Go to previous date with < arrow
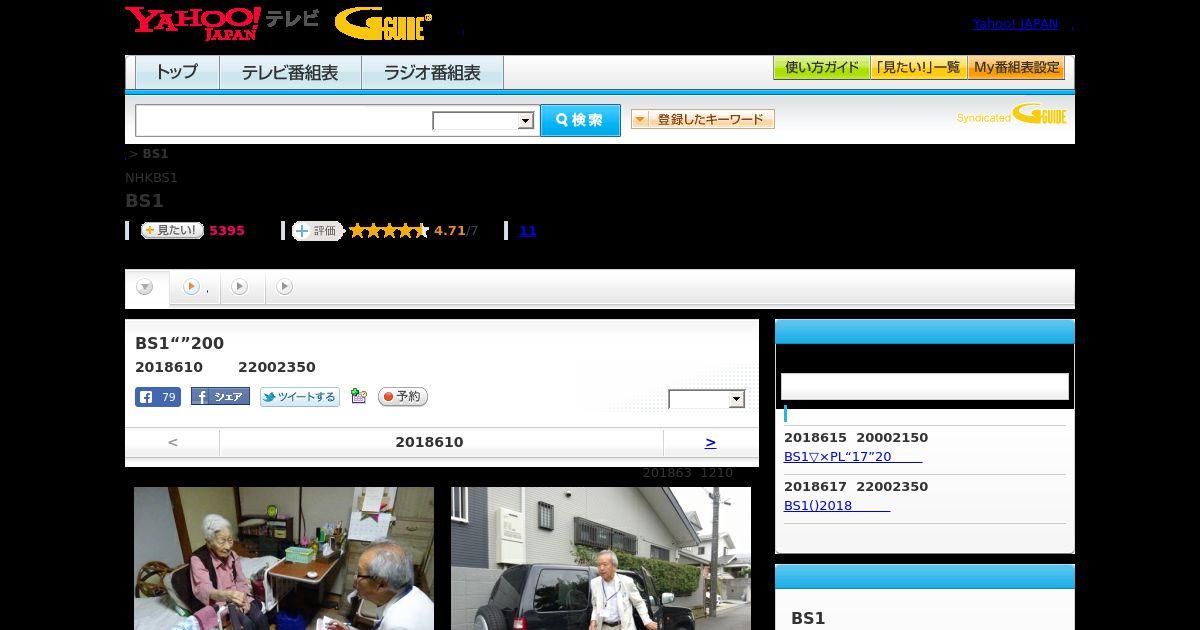The height and width of the screenshot is (630, 1200). pyautogui.click(x=173, y=442)
